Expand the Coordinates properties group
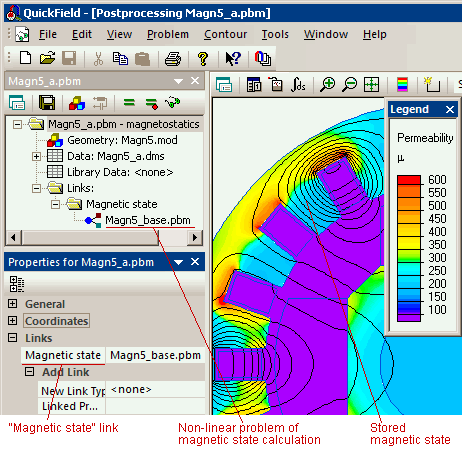The image size is (462, 450). 12,321
